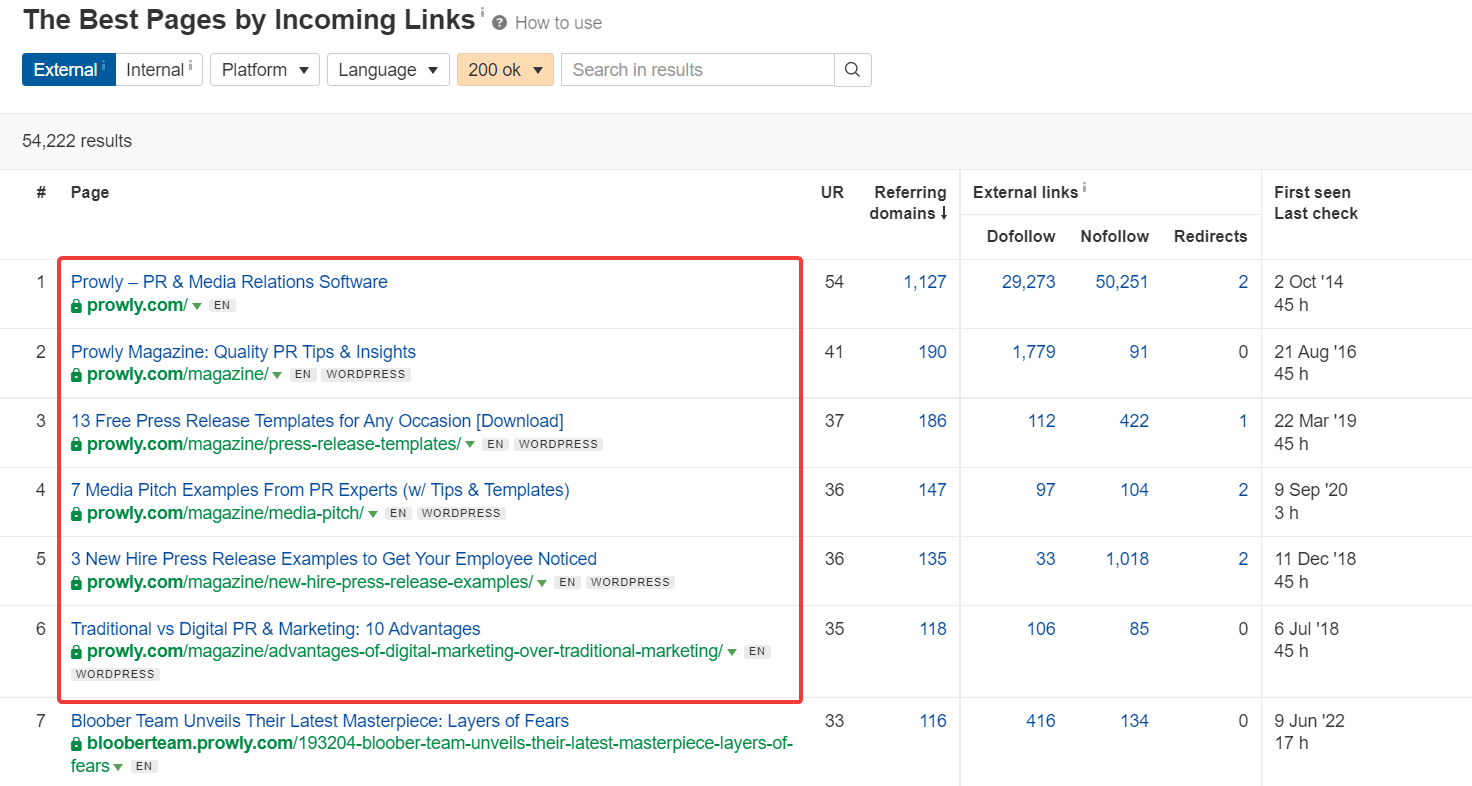
Task: Click the info icon beside External links
Action: coord(1085,188)
